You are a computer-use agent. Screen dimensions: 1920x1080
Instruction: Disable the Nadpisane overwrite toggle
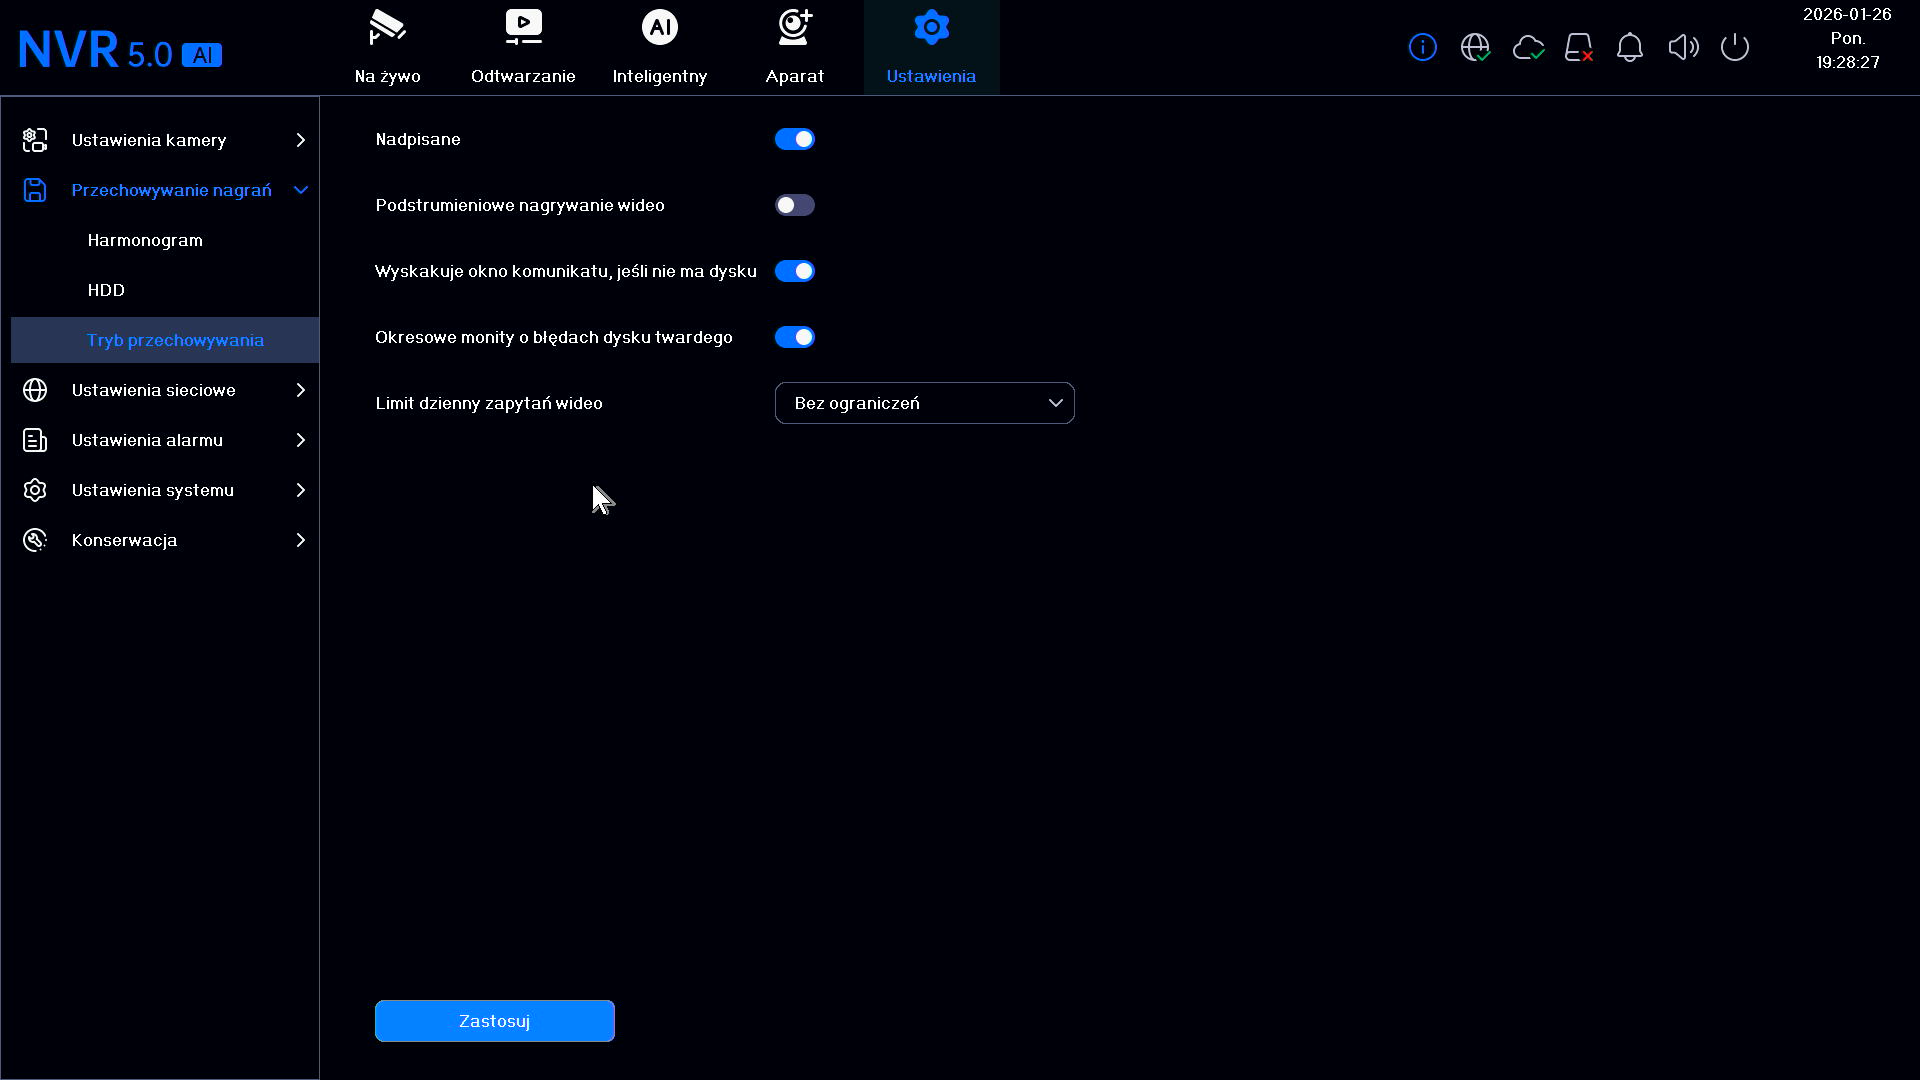tap(795, 139)
